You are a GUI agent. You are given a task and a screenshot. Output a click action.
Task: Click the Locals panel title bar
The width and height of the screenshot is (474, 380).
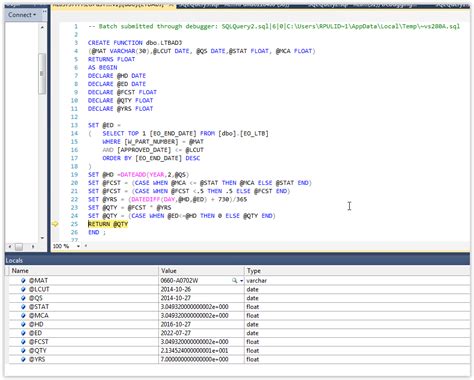click(x=237, y=260)
